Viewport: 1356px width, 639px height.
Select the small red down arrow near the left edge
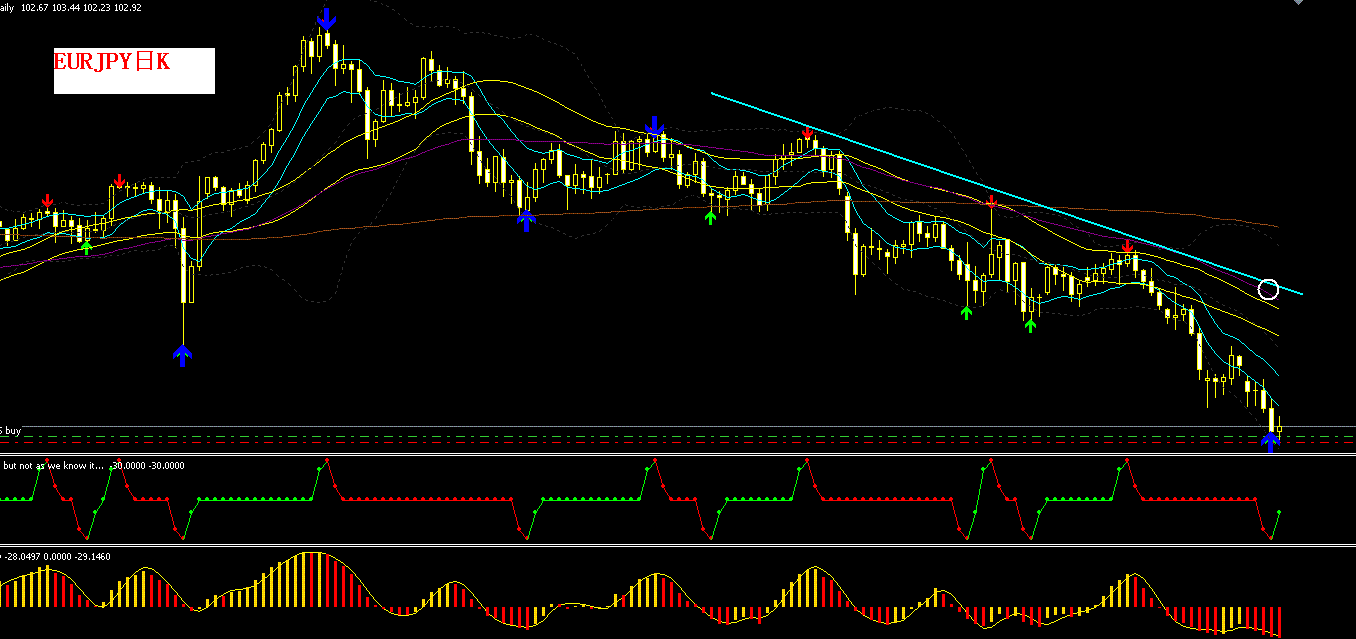(48, 201)
